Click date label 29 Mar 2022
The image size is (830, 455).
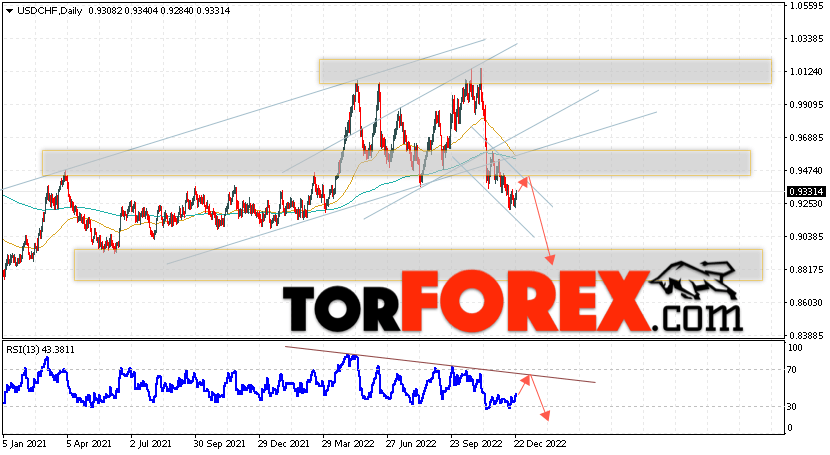pos(348,443)
